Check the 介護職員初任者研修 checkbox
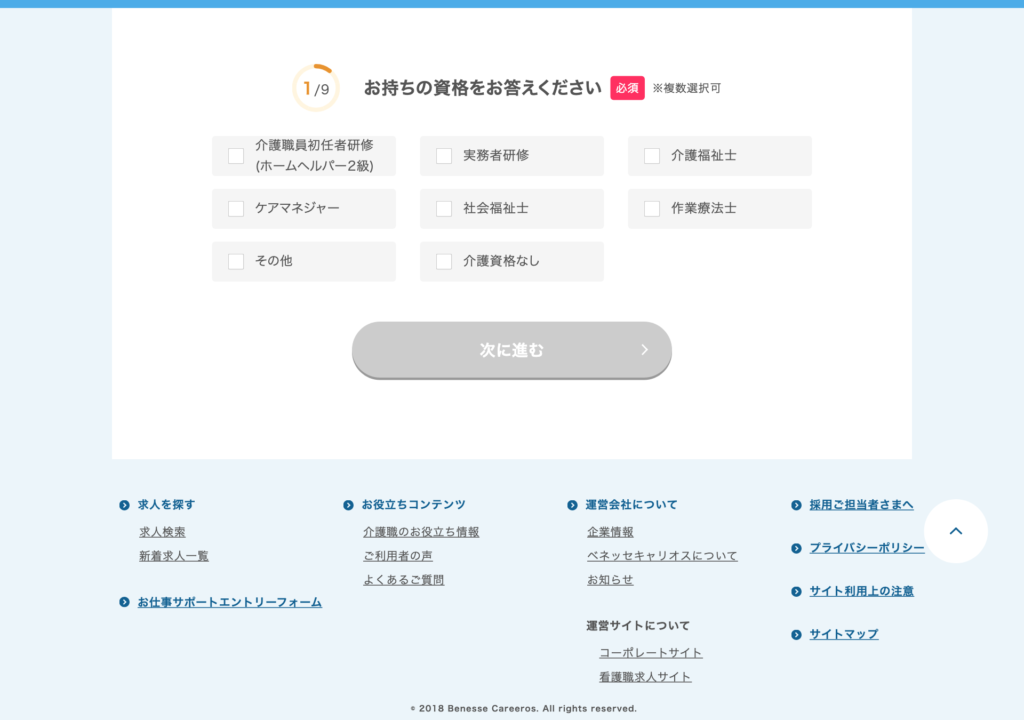1024x720 pixels. (x=236, y=155)
